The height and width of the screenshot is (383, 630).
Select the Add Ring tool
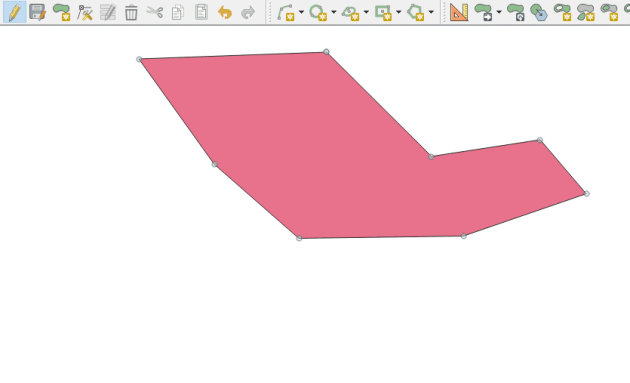(x=562, y=12)
